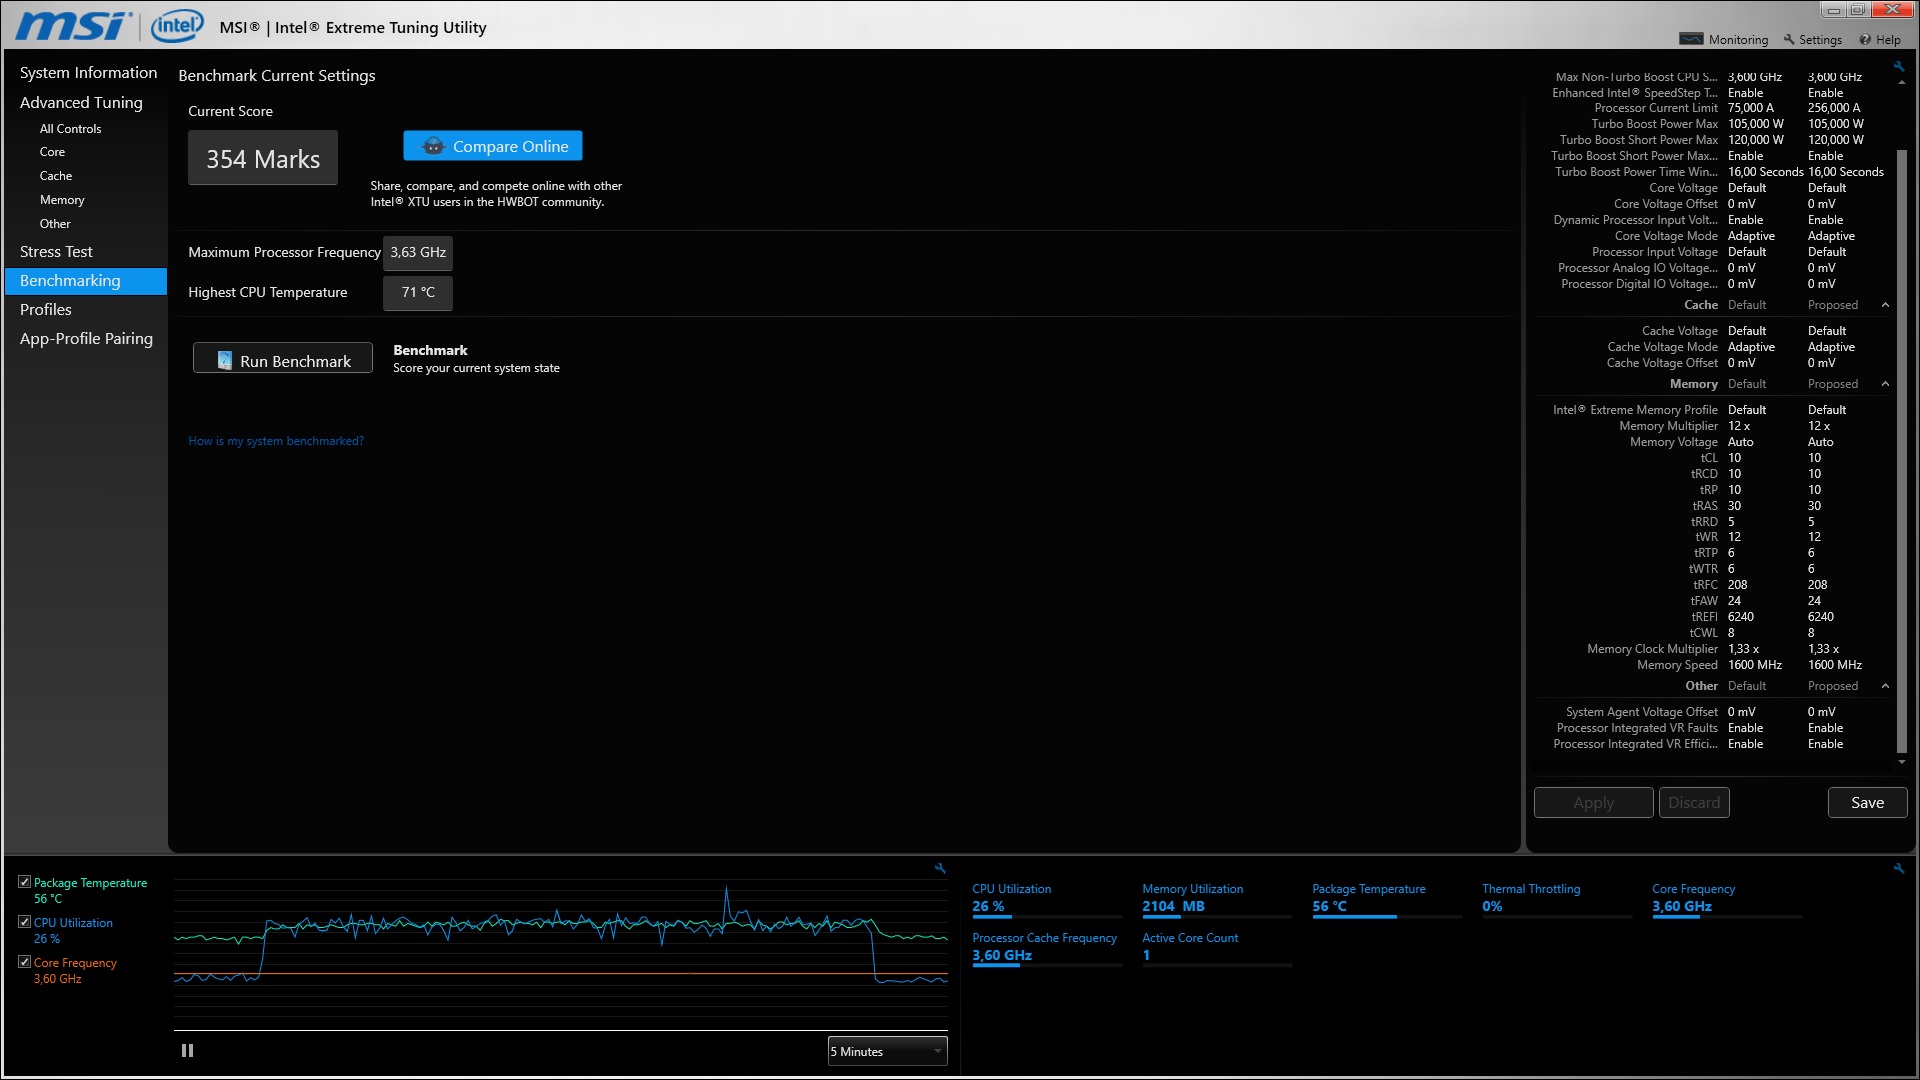Viewport: 1920px width, 1080px height.
Task: Open monitor panel wrench settings at bottom right
Action: pyautogui.click(x=1898, y=868)
